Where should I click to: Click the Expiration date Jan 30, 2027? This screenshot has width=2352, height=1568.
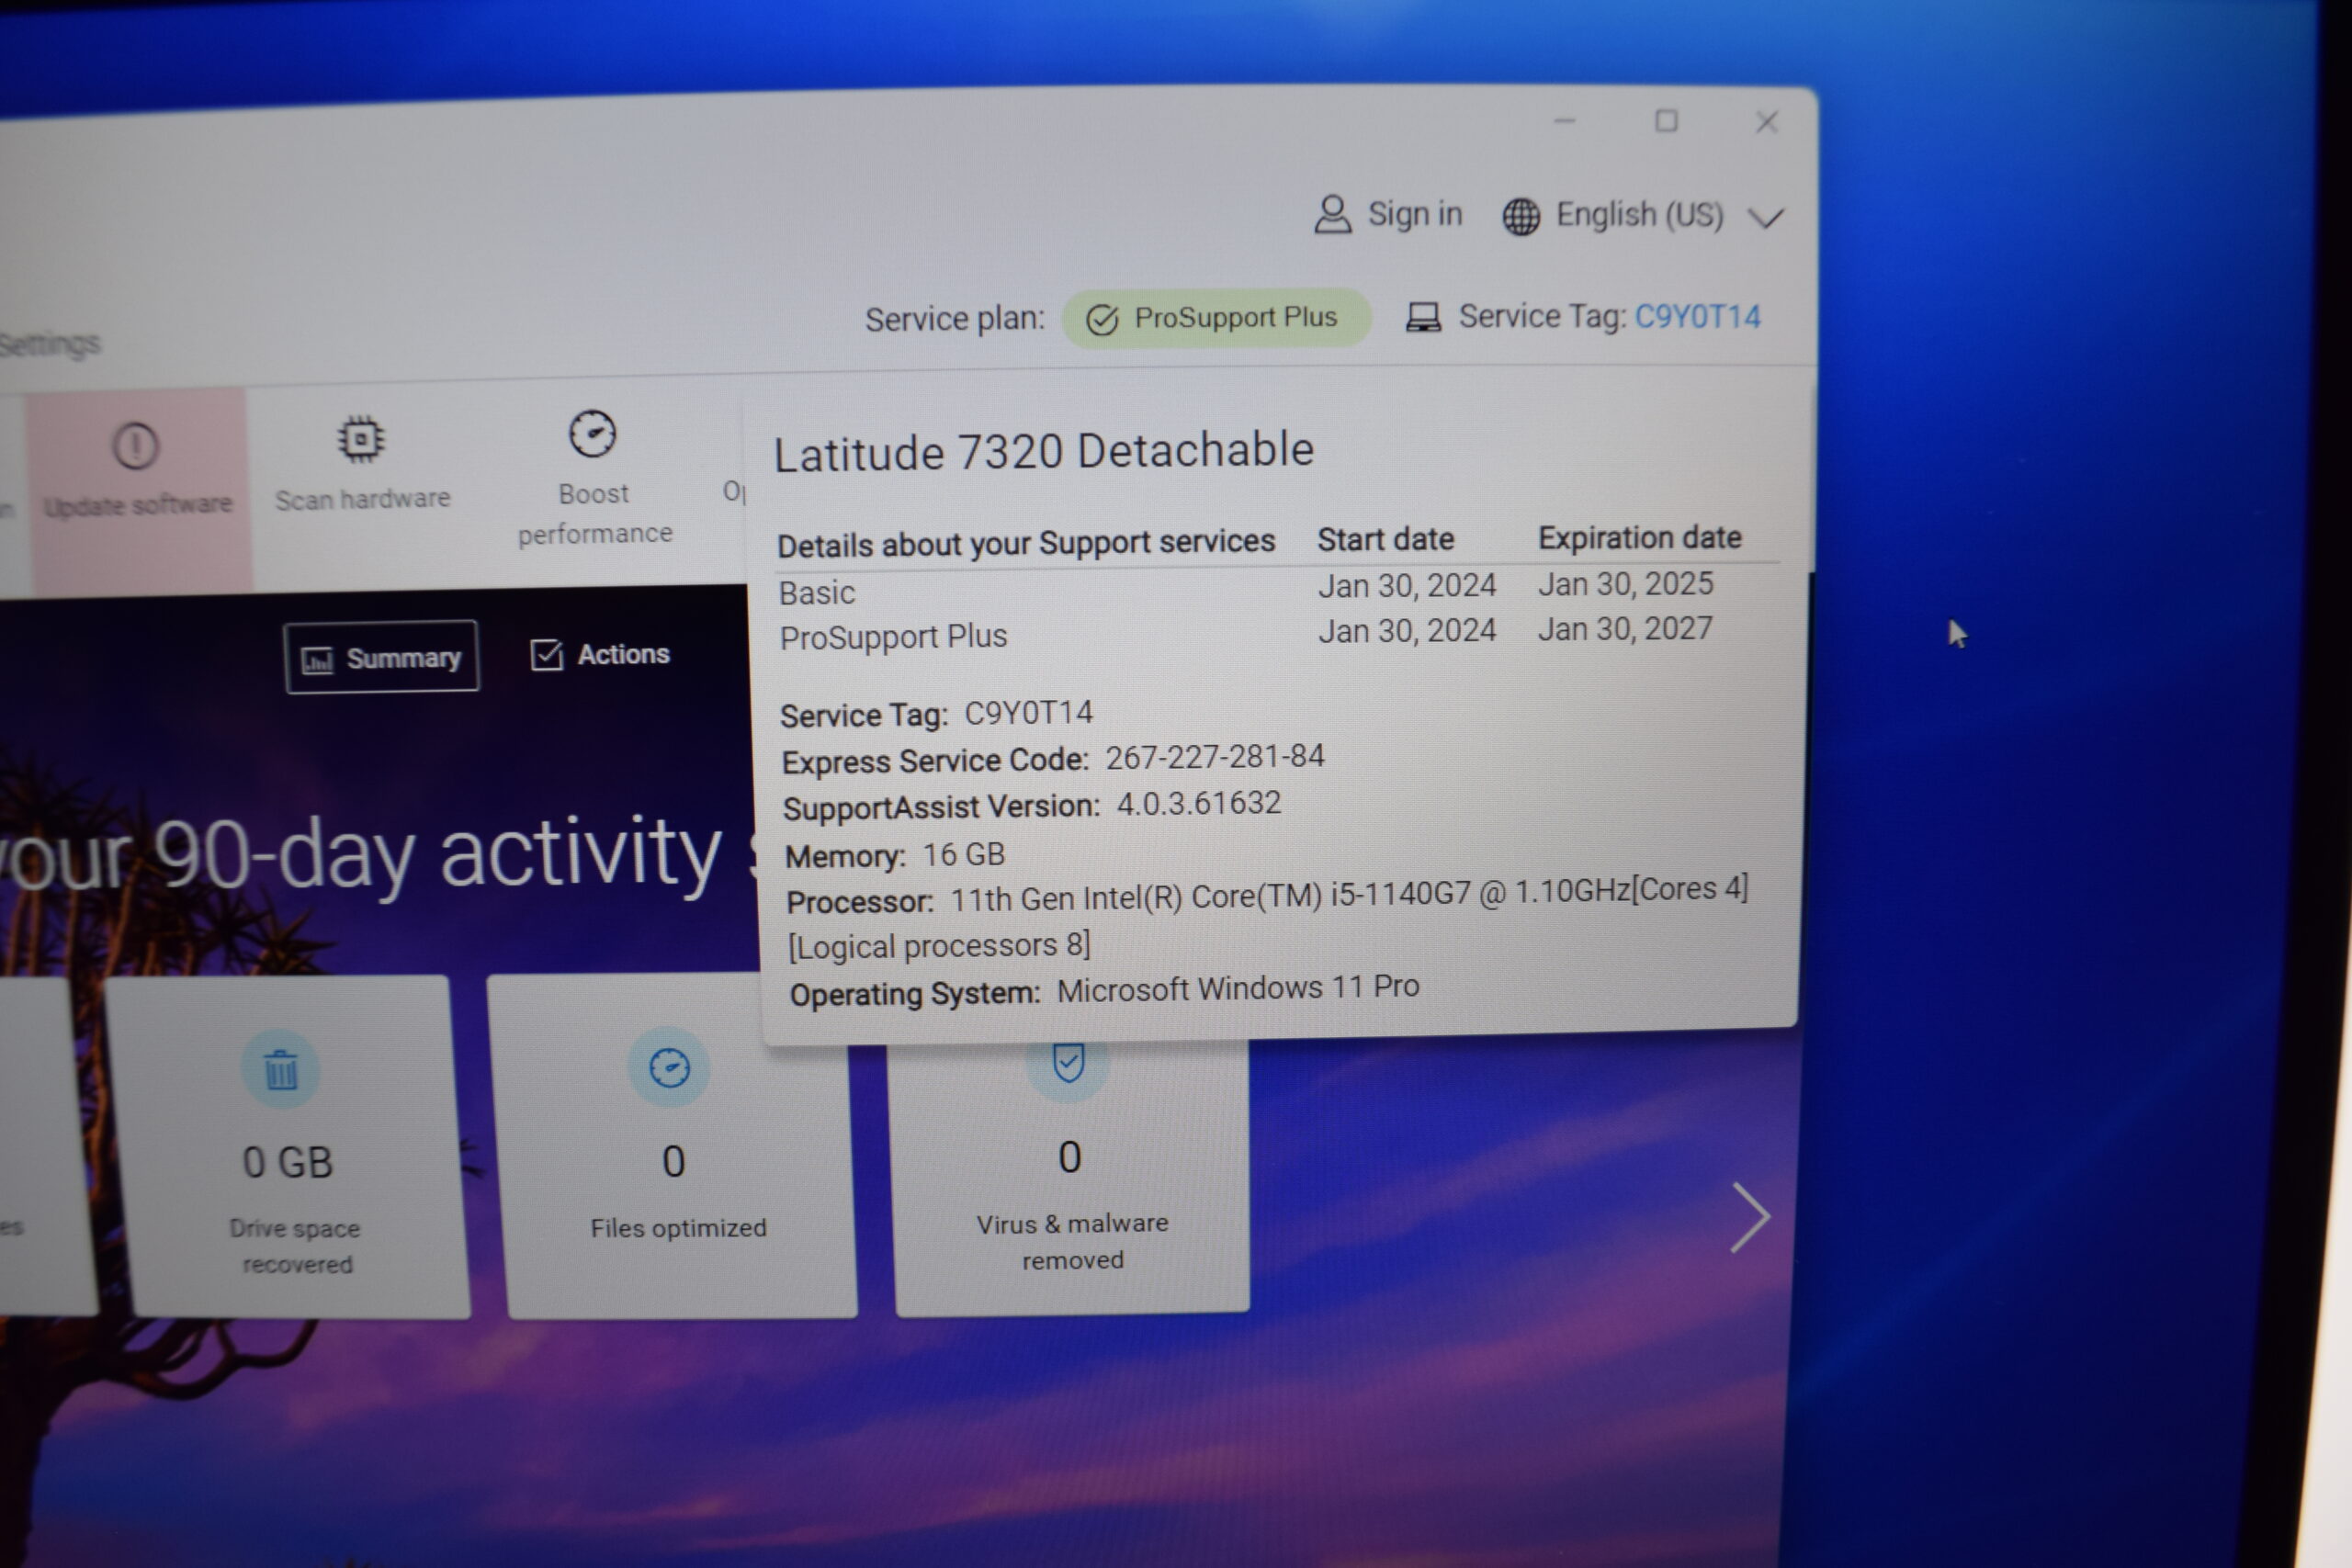[x=1625, y=629]
